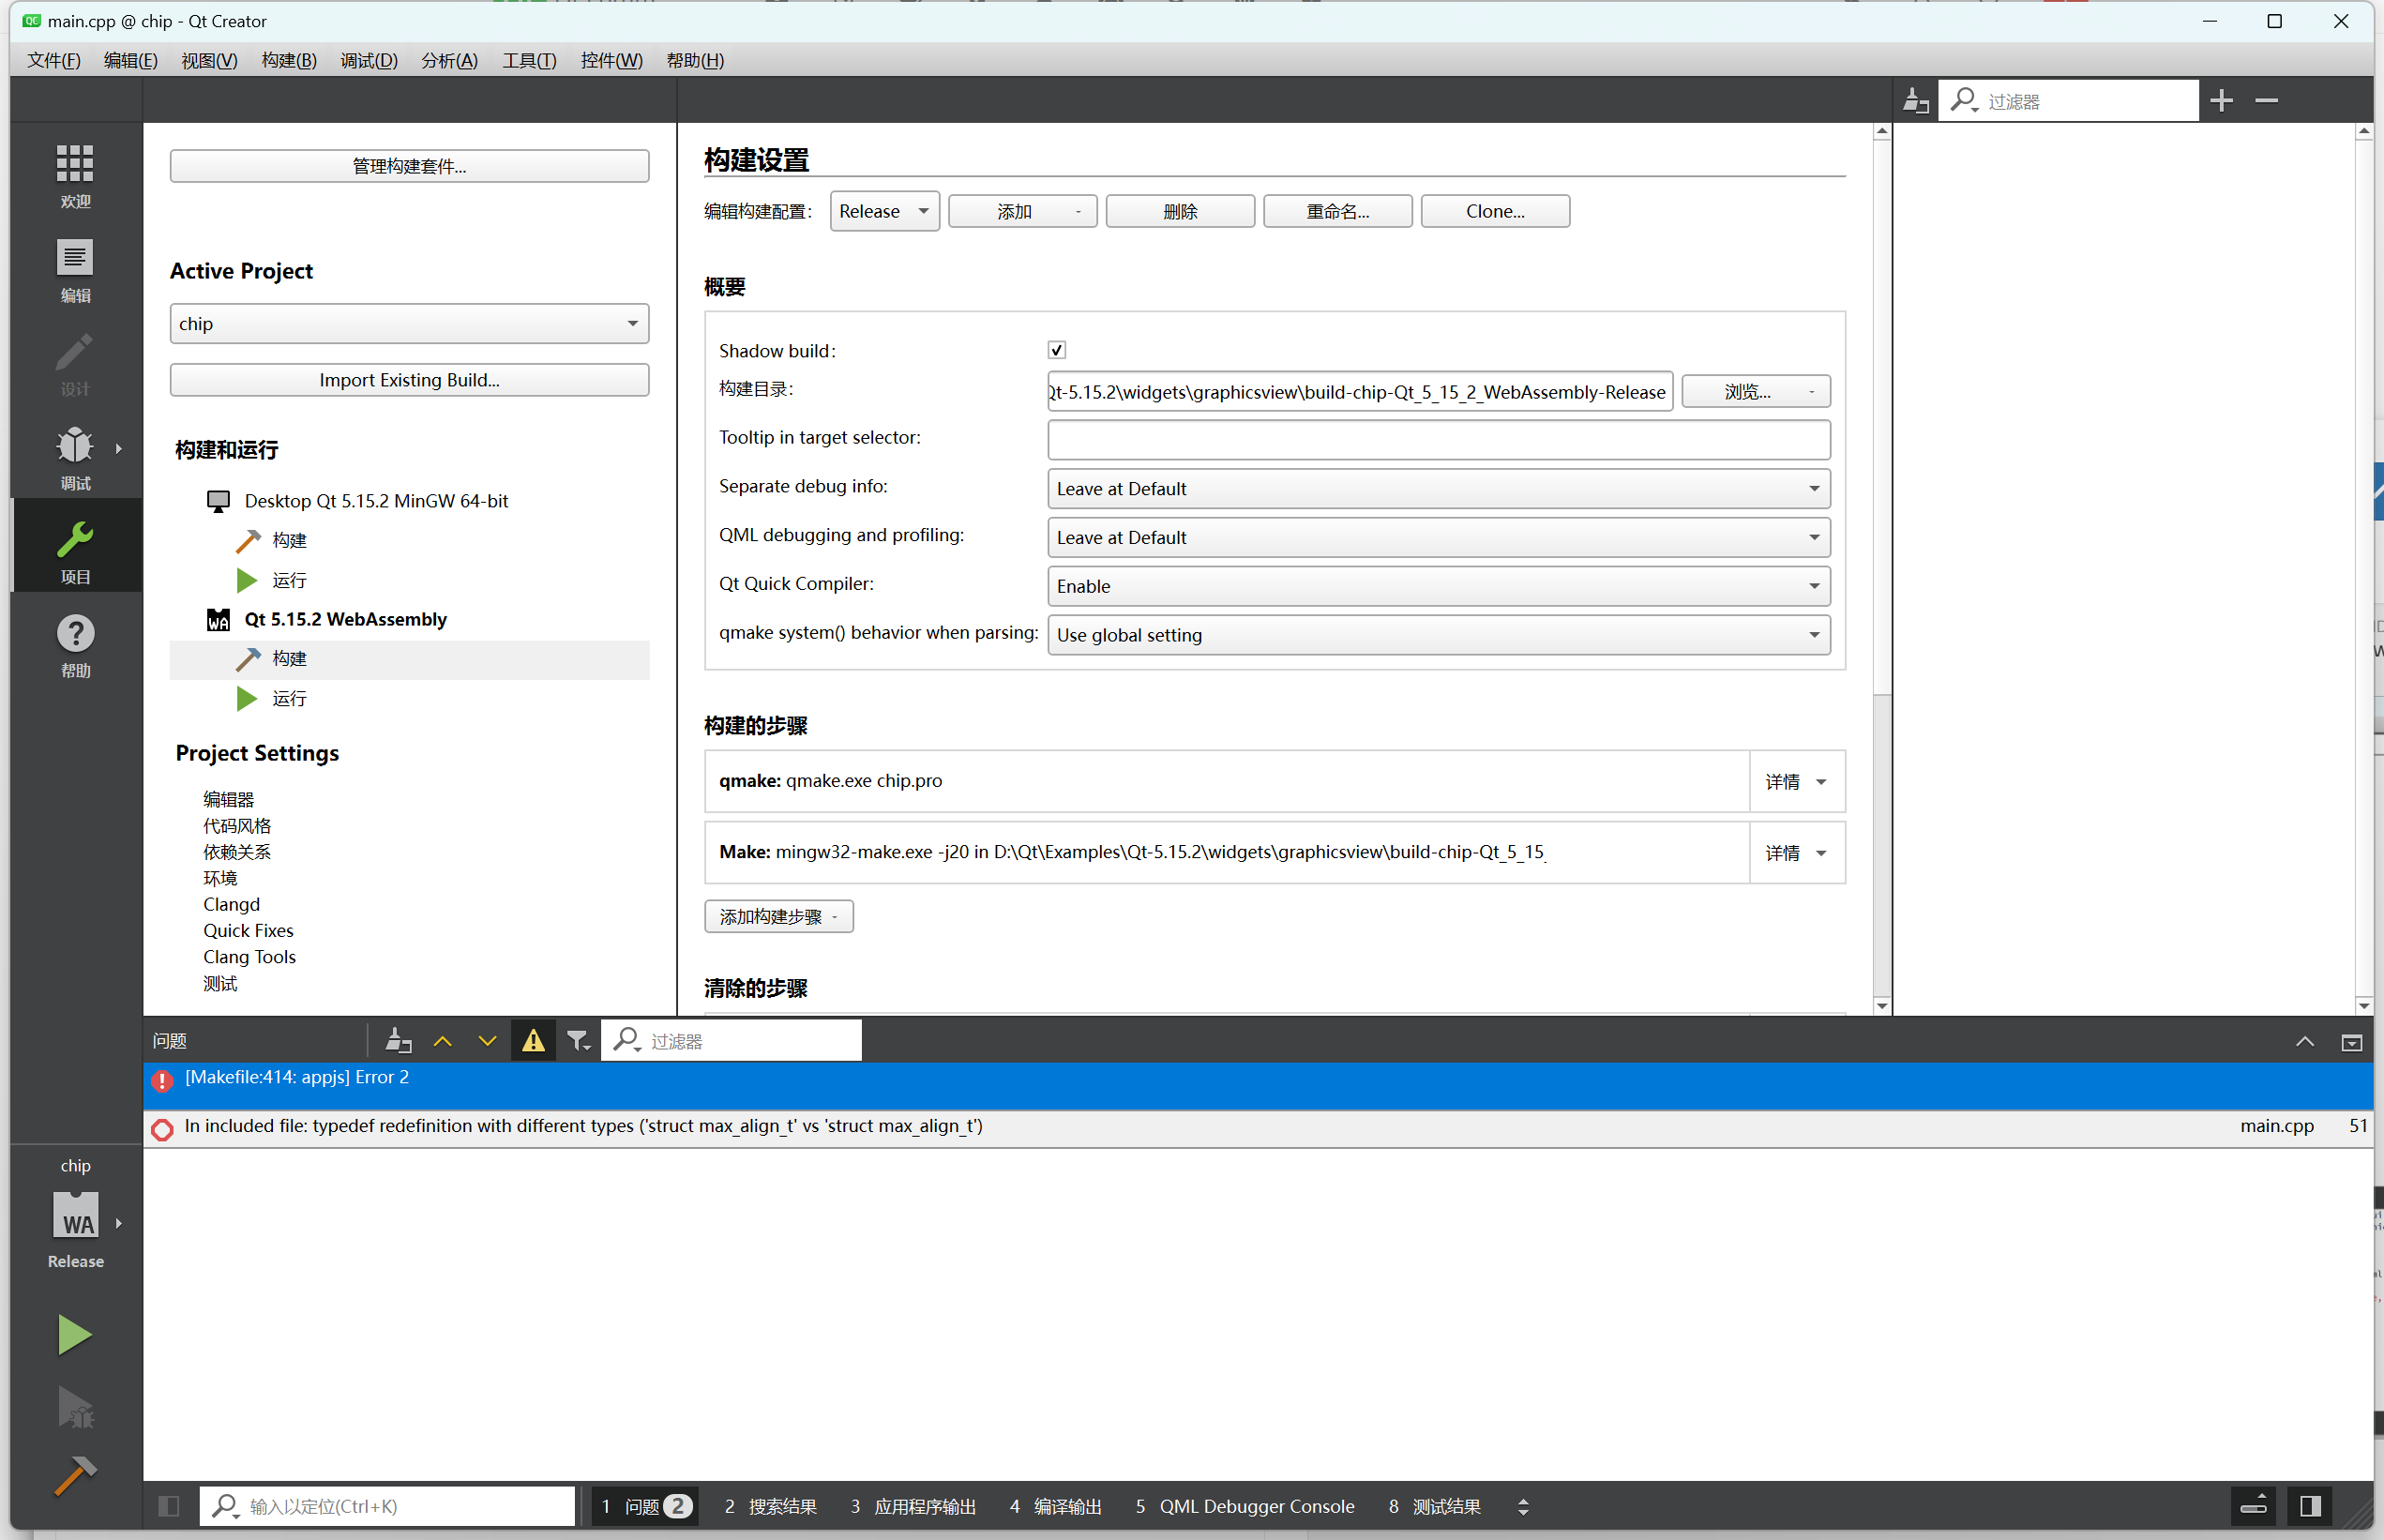Open the Release build configuration dropdown

pos(884,211)
